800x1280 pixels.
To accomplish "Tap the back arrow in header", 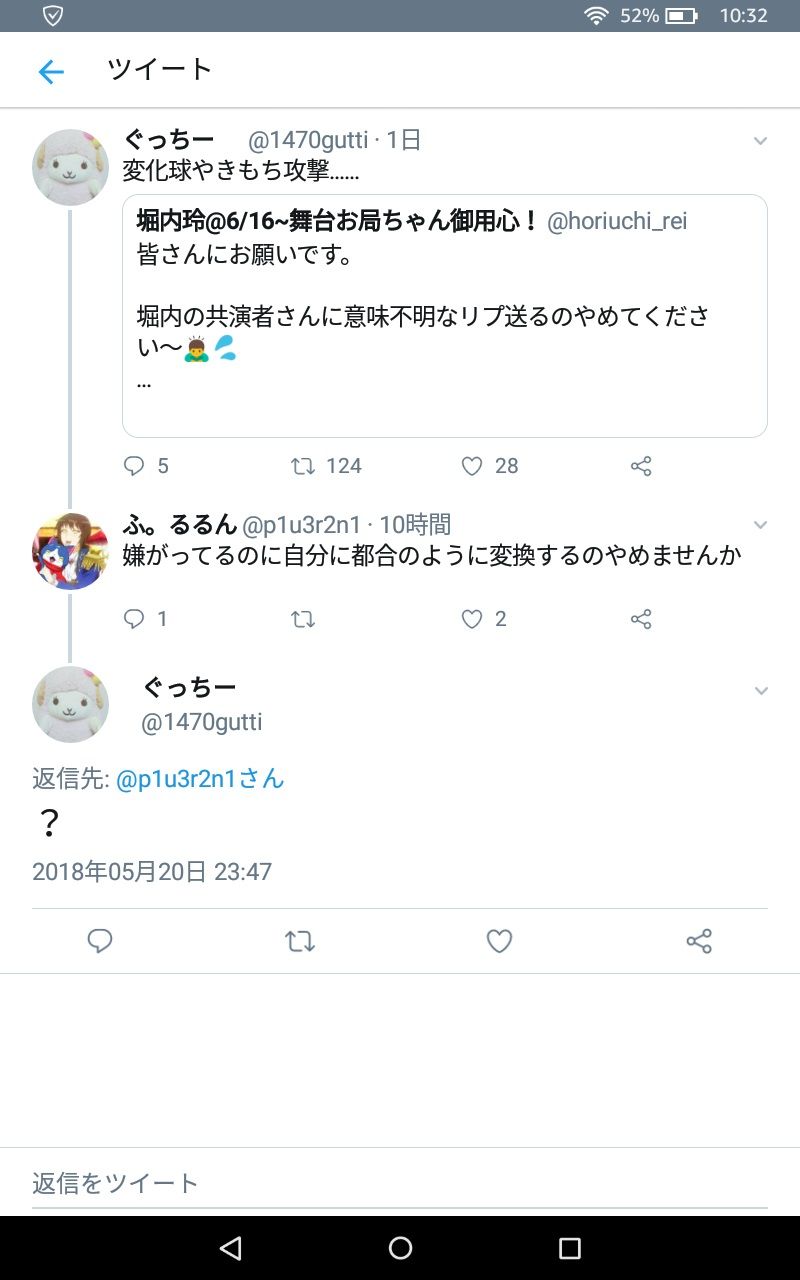I will click(x=50, y=71).
